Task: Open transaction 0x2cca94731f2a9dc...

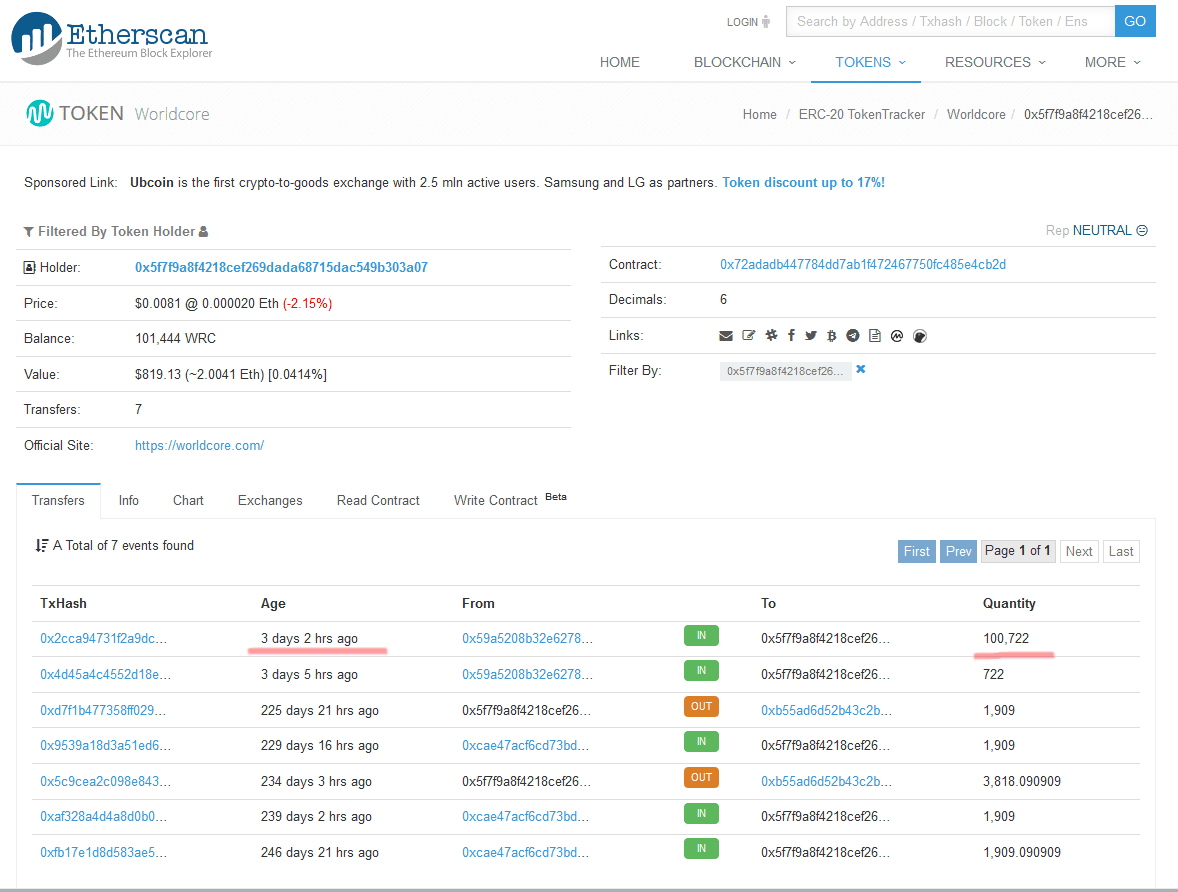Action: click(104, 639)
